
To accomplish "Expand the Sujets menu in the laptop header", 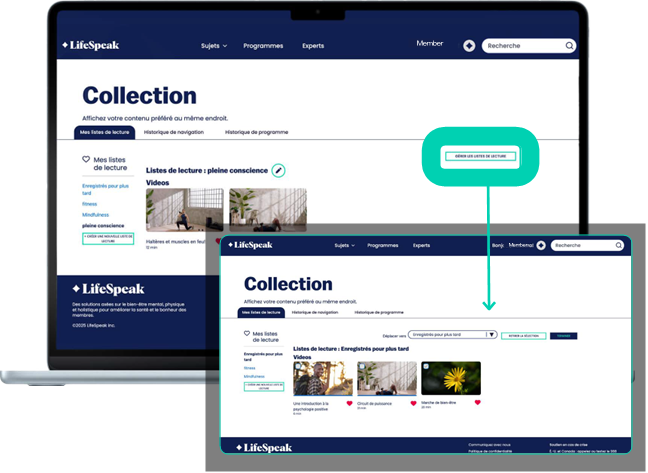I will click(x=214, y=45).
